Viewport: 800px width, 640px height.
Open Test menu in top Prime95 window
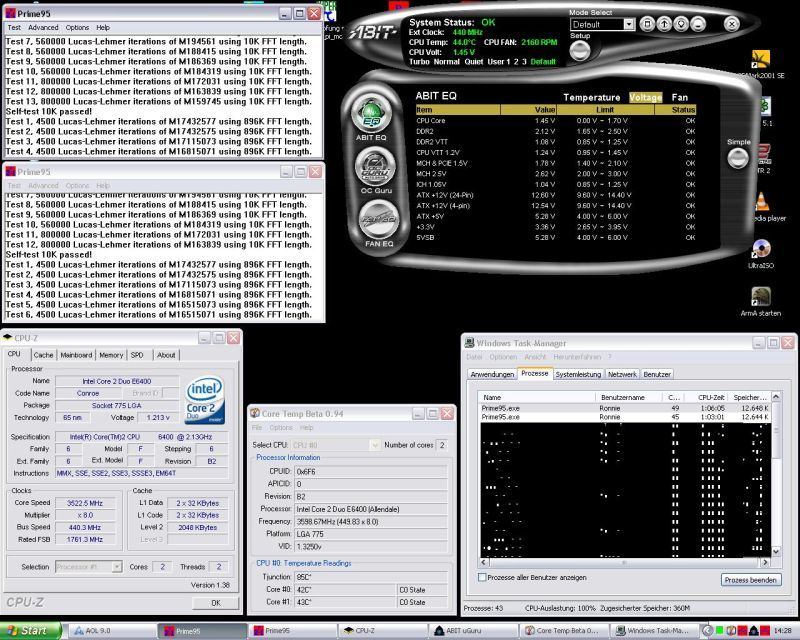pos(14,28)
